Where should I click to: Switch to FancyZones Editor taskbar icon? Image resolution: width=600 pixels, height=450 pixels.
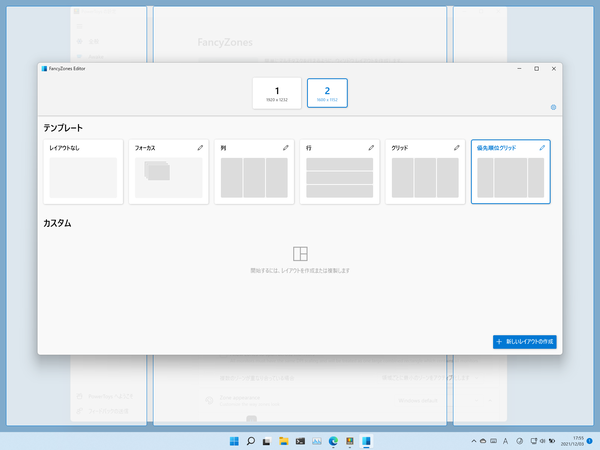pos(366,441)
